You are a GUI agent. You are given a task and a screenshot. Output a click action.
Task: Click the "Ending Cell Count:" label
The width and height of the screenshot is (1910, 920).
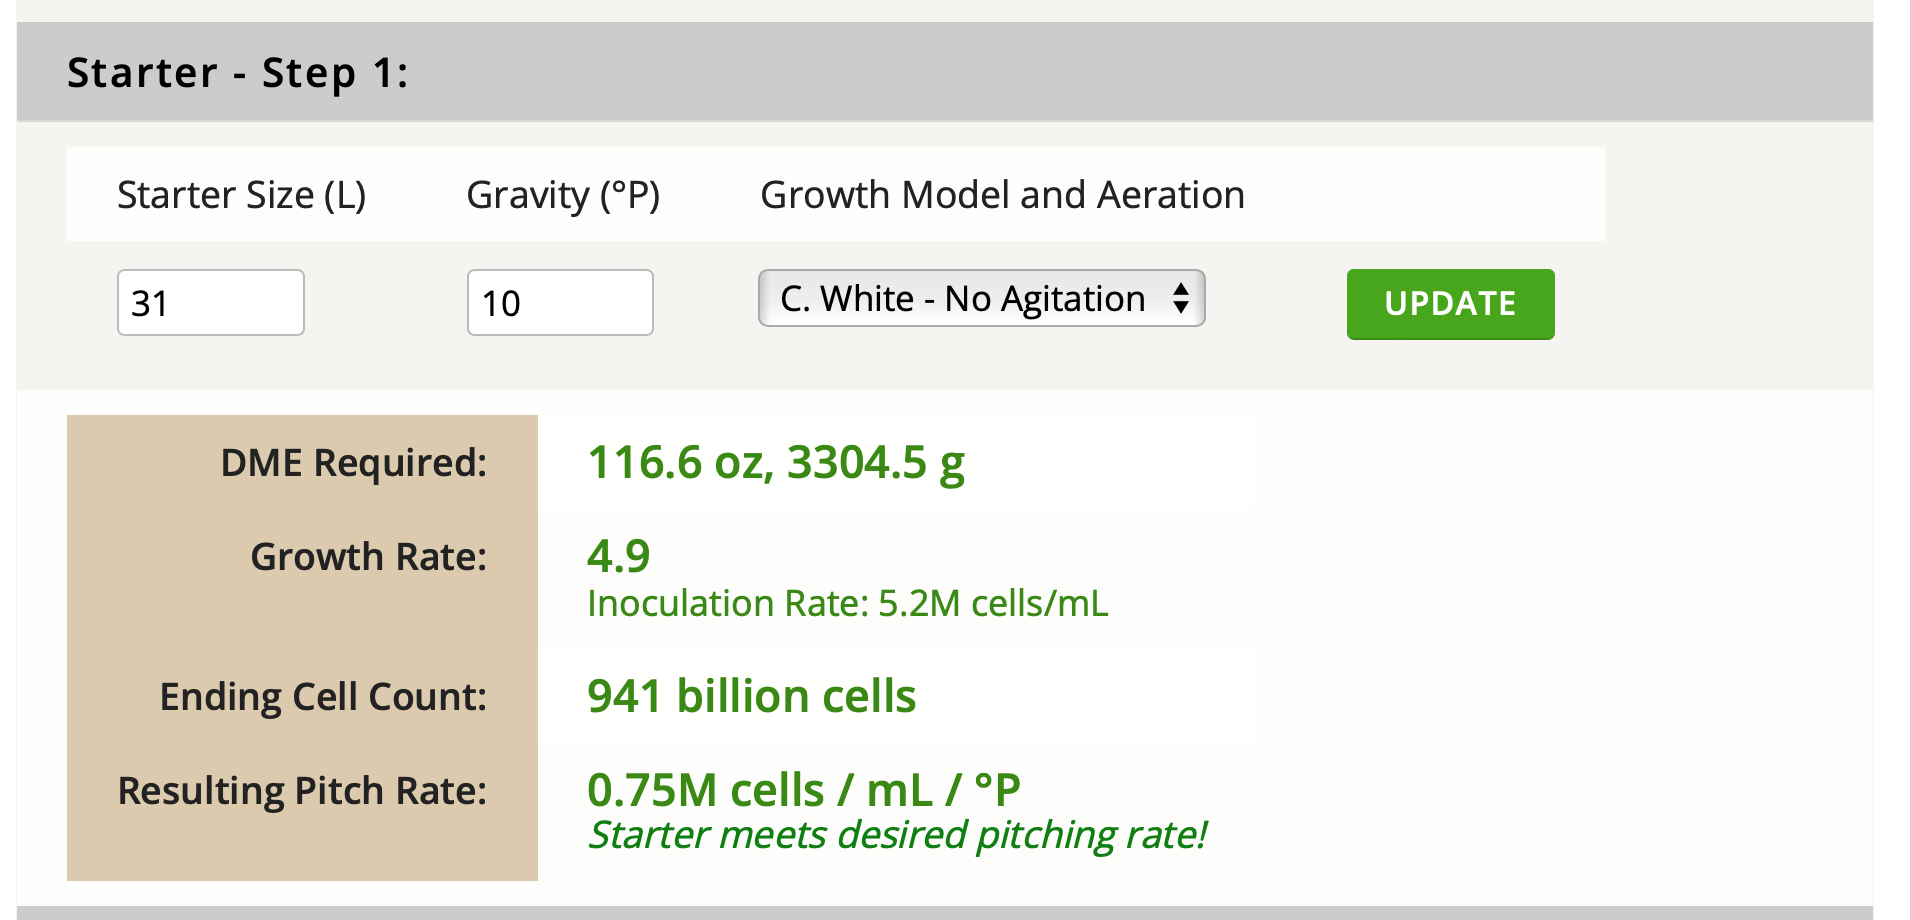point(323,697)
